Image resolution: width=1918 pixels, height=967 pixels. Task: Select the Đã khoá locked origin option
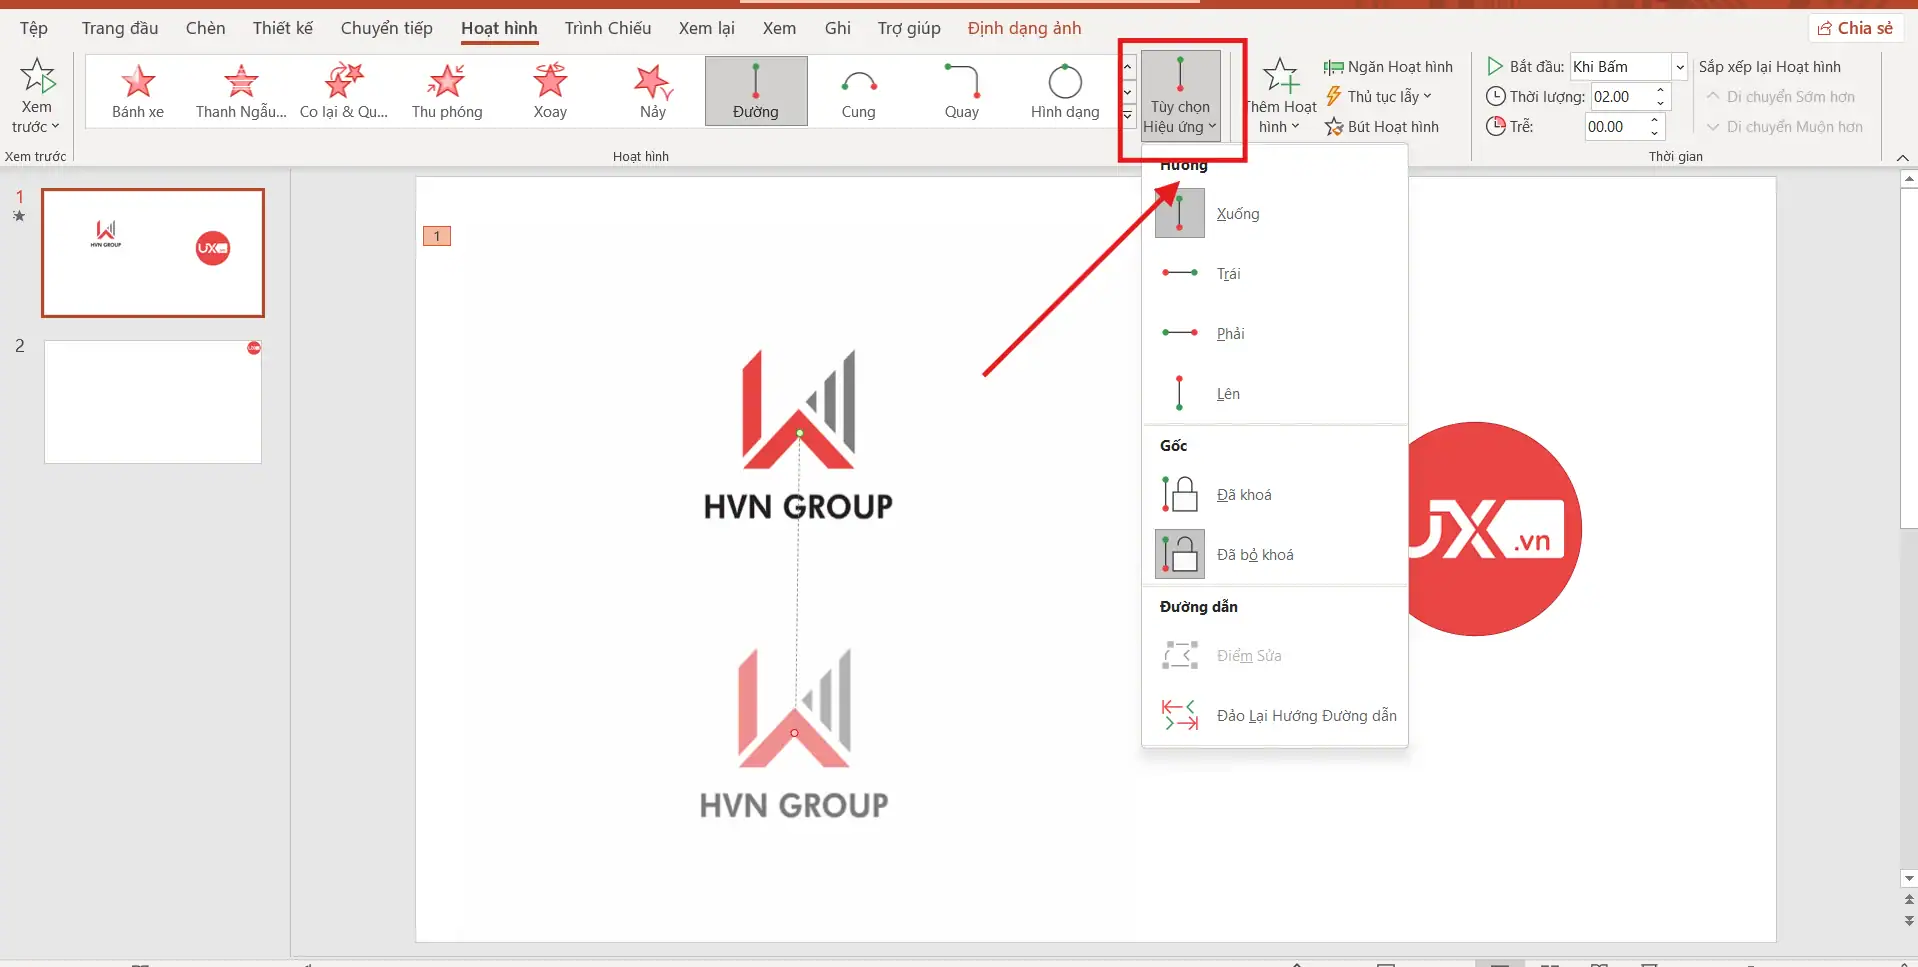1275,495
